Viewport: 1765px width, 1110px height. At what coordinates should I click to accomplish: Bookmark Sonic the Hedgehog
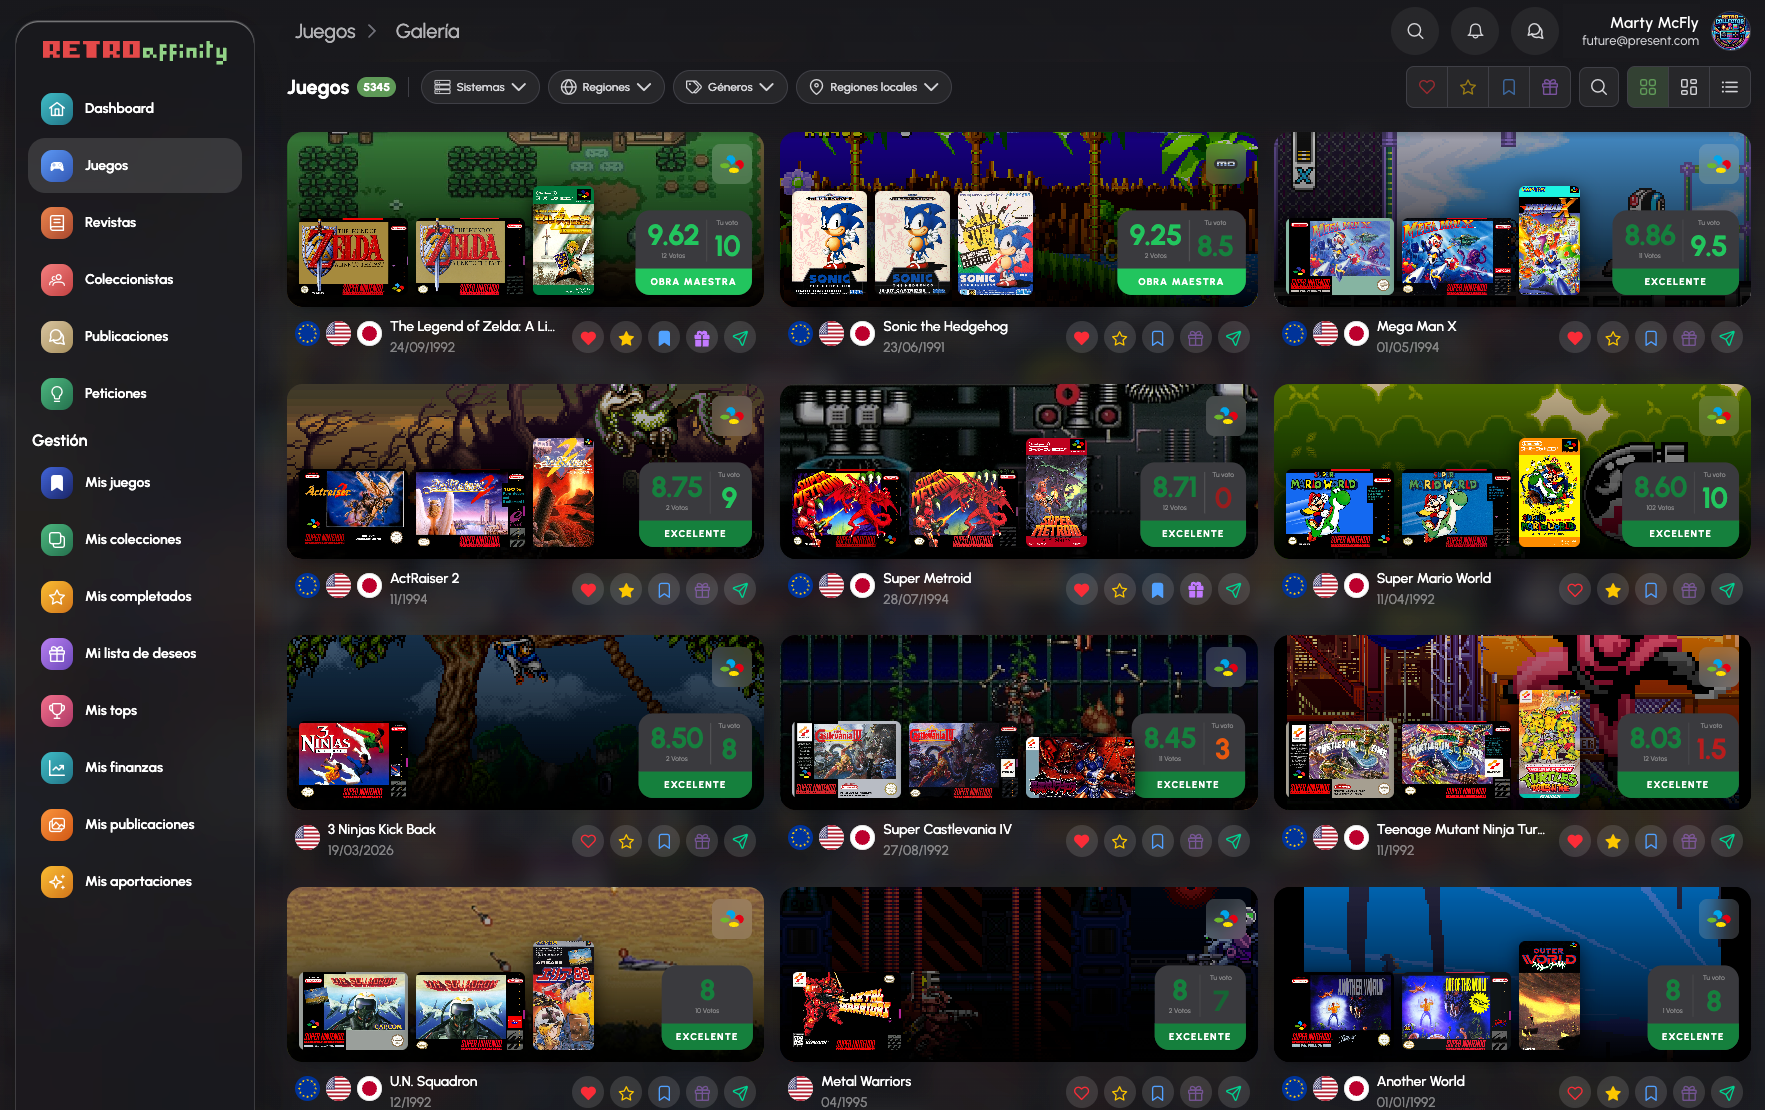(1157, 338)
